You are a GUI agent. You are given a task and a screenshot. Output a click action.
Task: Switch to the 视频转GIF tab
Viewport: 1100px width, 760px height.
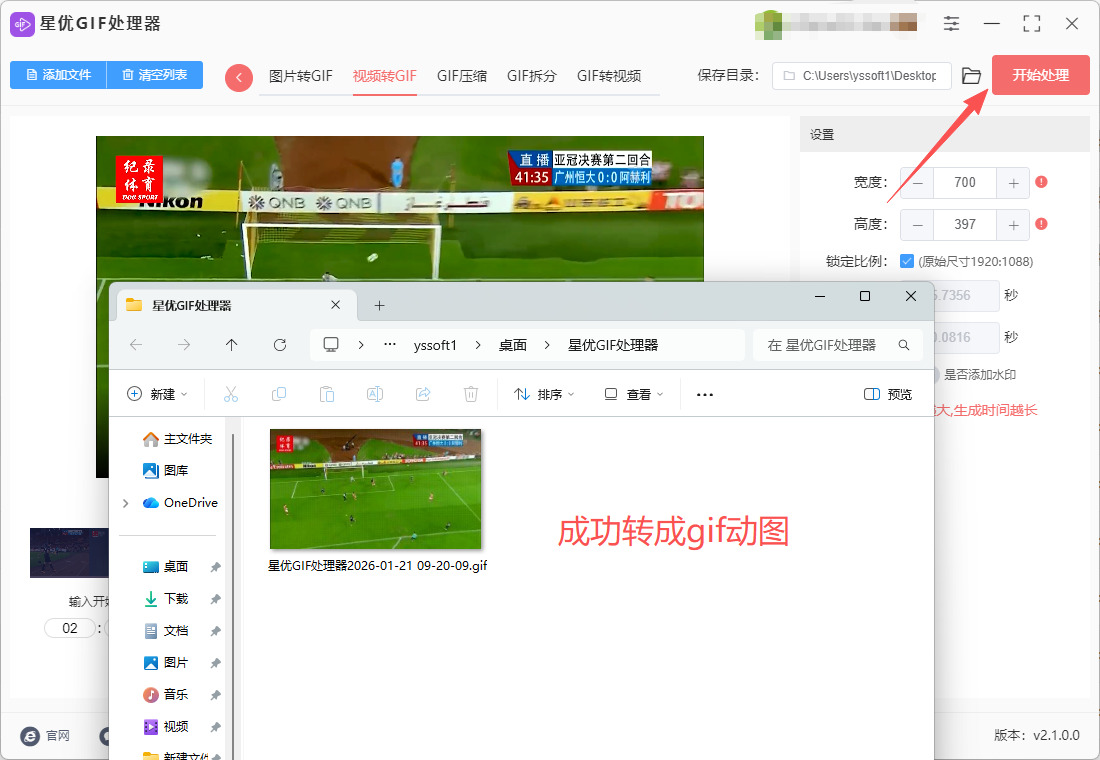(384, 76)
